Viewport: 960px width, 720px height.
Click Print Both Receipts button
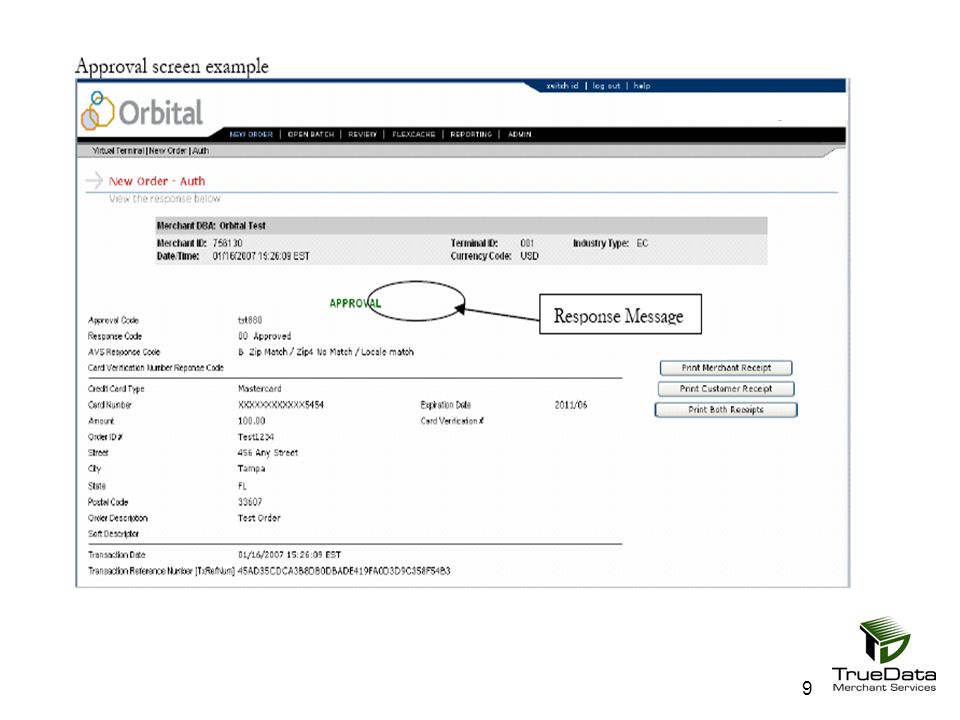[726, 410]
